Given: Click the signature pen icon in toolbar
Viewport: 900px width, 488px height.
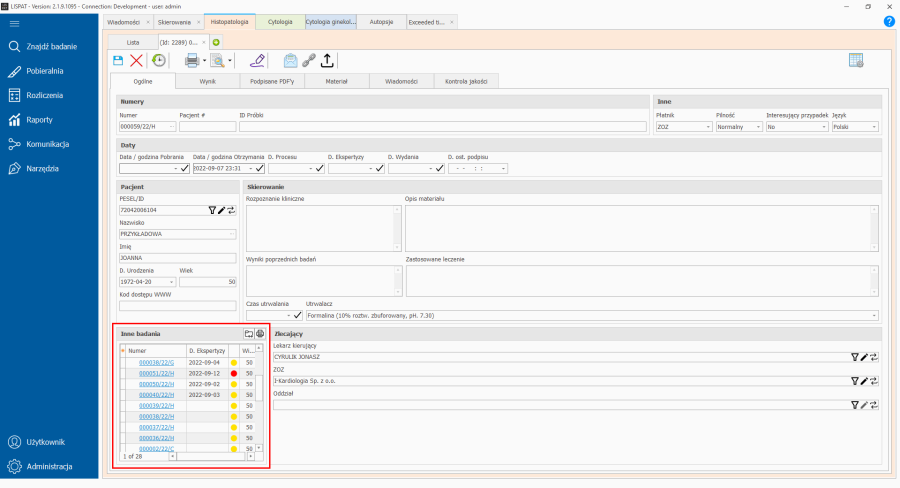Looking at the screenshot, I should pos(258,61).
